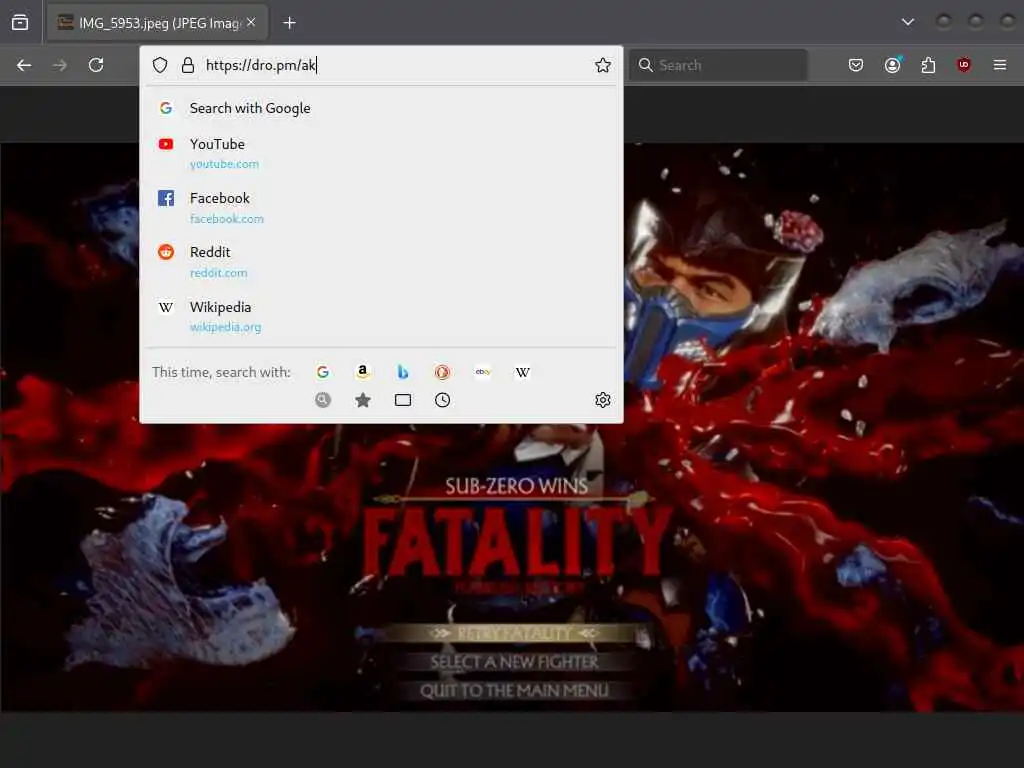
Task: Open the Firefox View icon
Action: (x=20, y=23)
